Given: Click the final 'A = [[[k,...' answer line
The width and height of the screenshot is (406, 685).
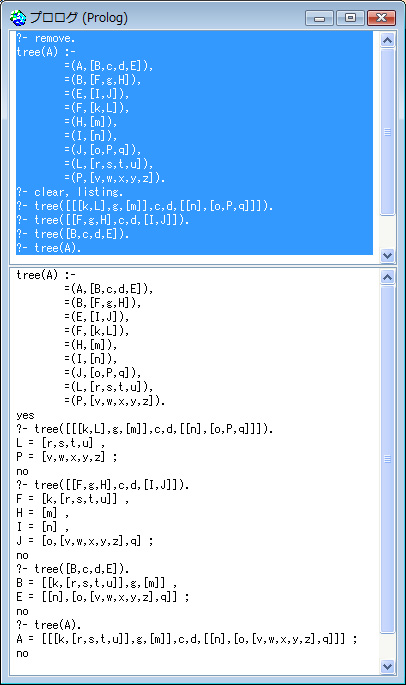Looking at the screenshot, I should tap(187, 639).
